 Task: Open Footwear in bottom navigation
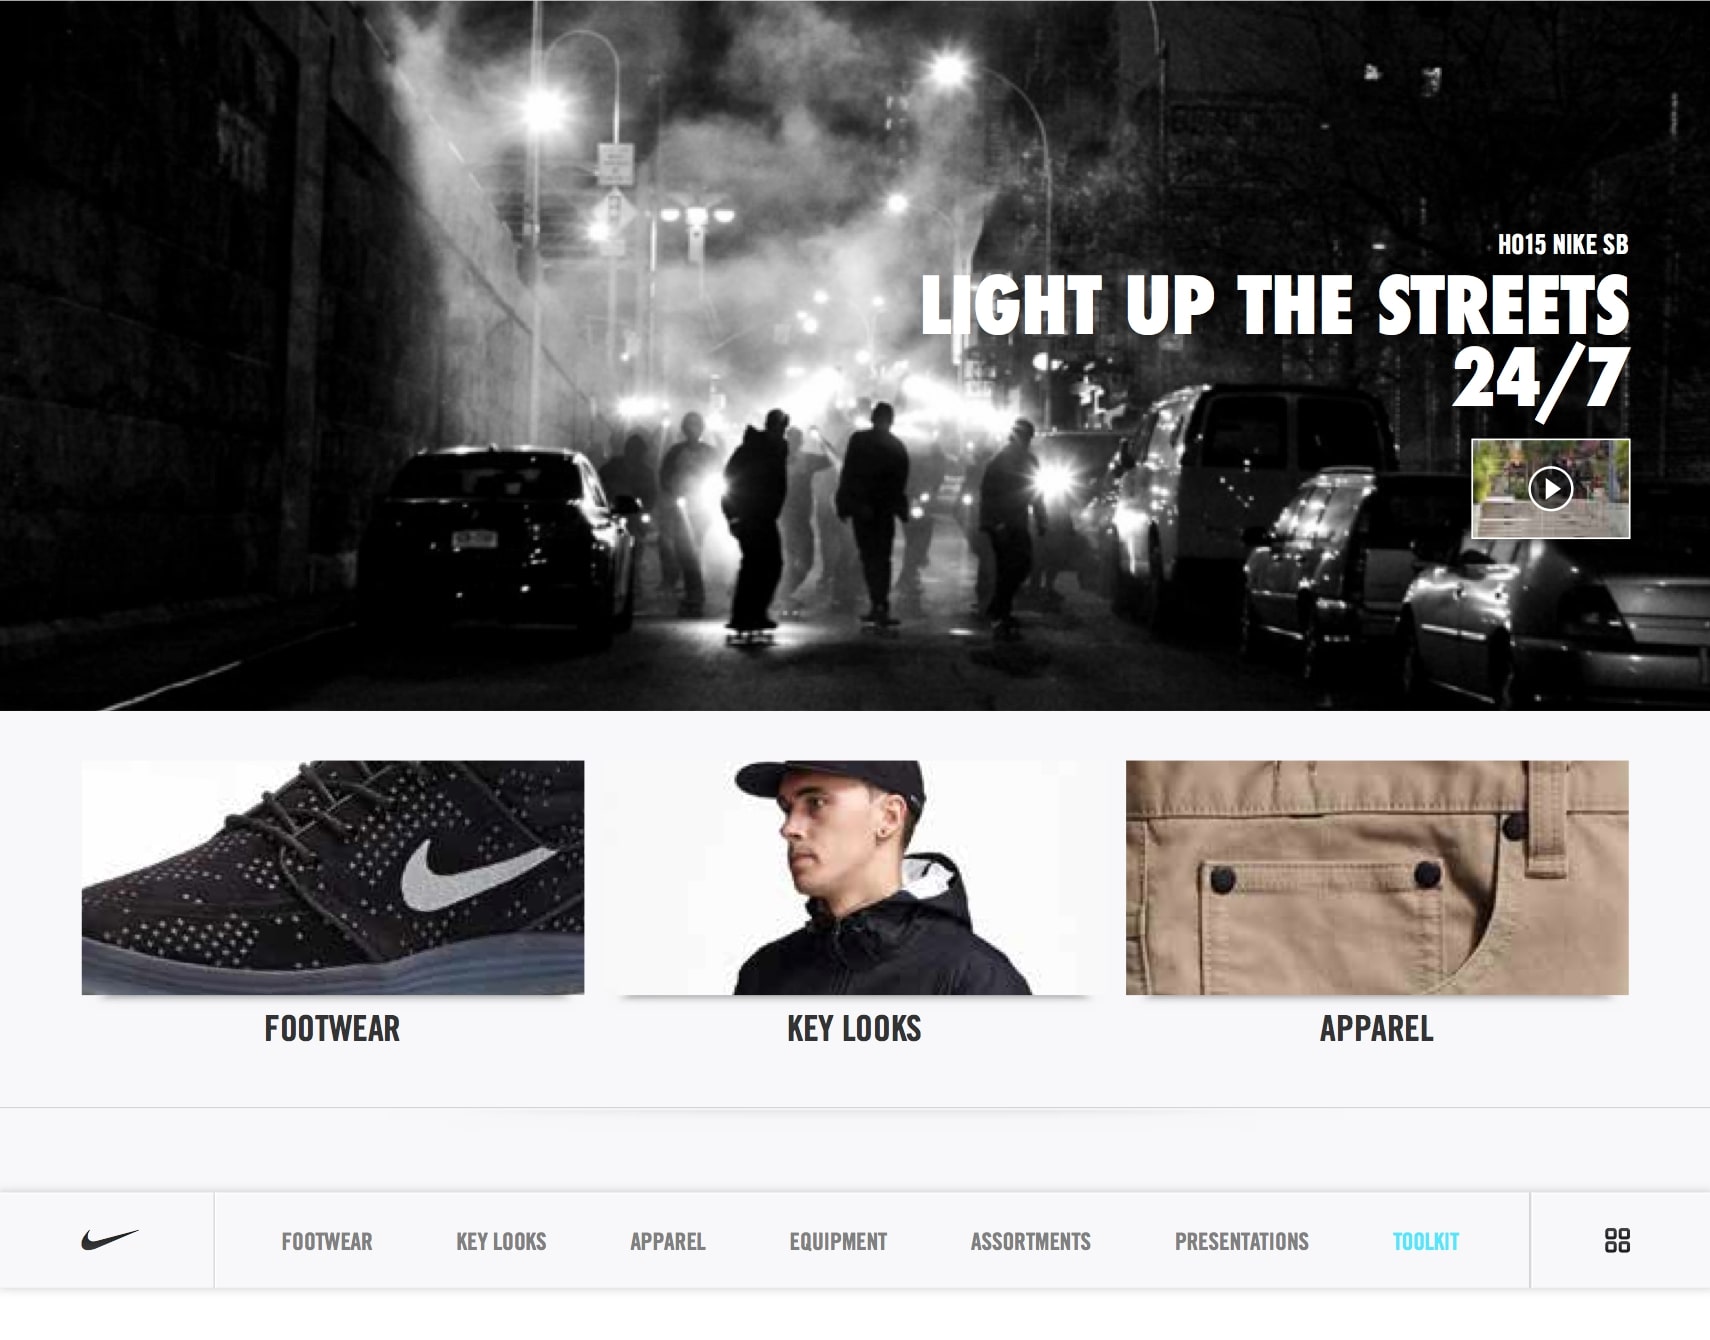click(x=326, y=1241)
